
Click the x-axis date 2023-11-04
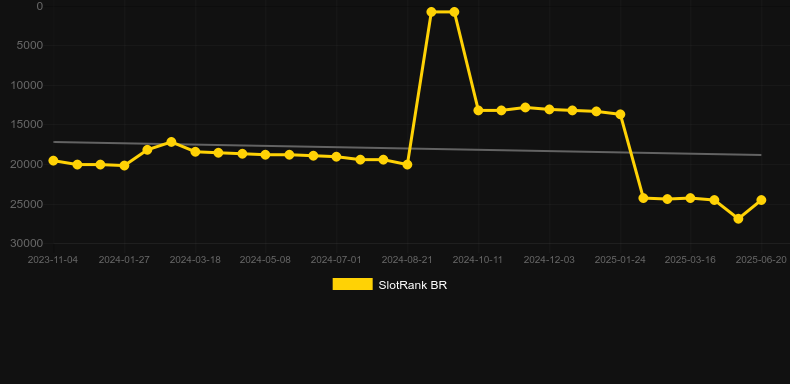point(53,260)
